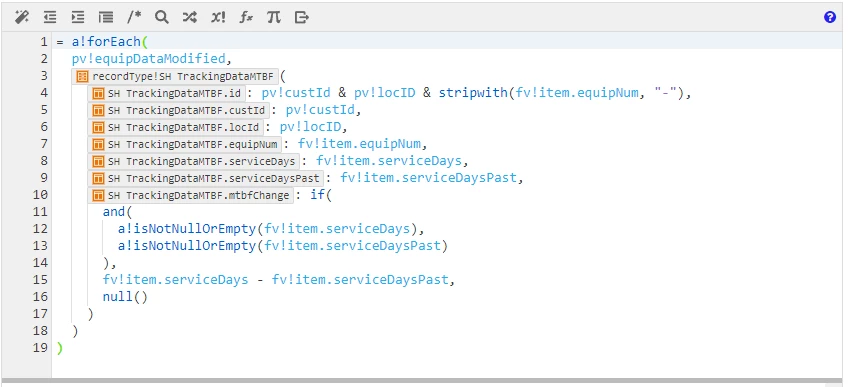Click the shuffle arrows toolbar icon
Image resolution: width=850 pixels, height=387 pixels.
[190, 17]
